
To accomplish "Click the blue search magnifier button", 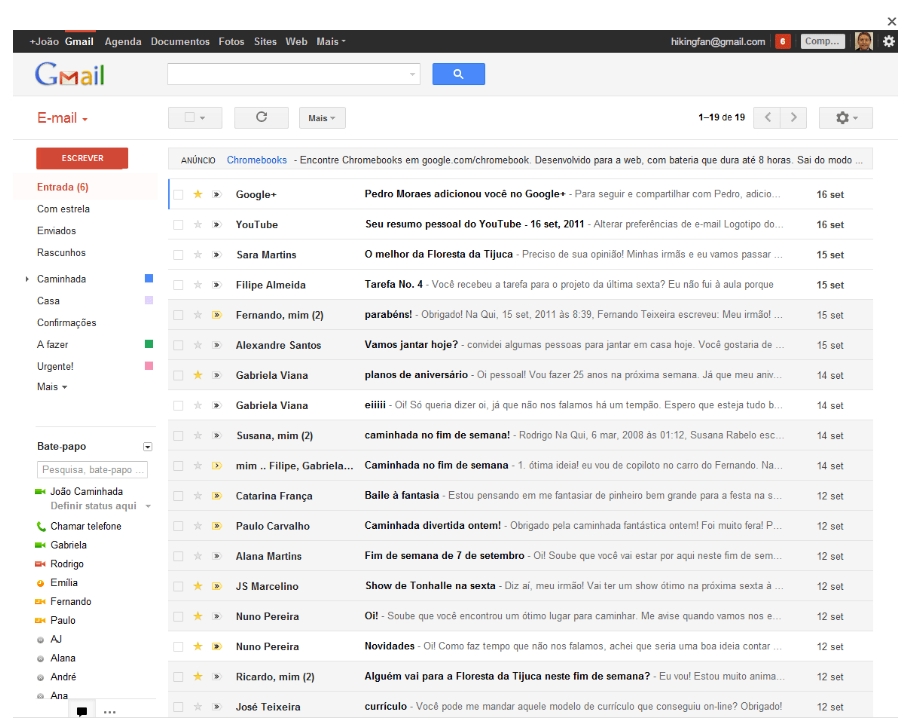I will (458, 74).
